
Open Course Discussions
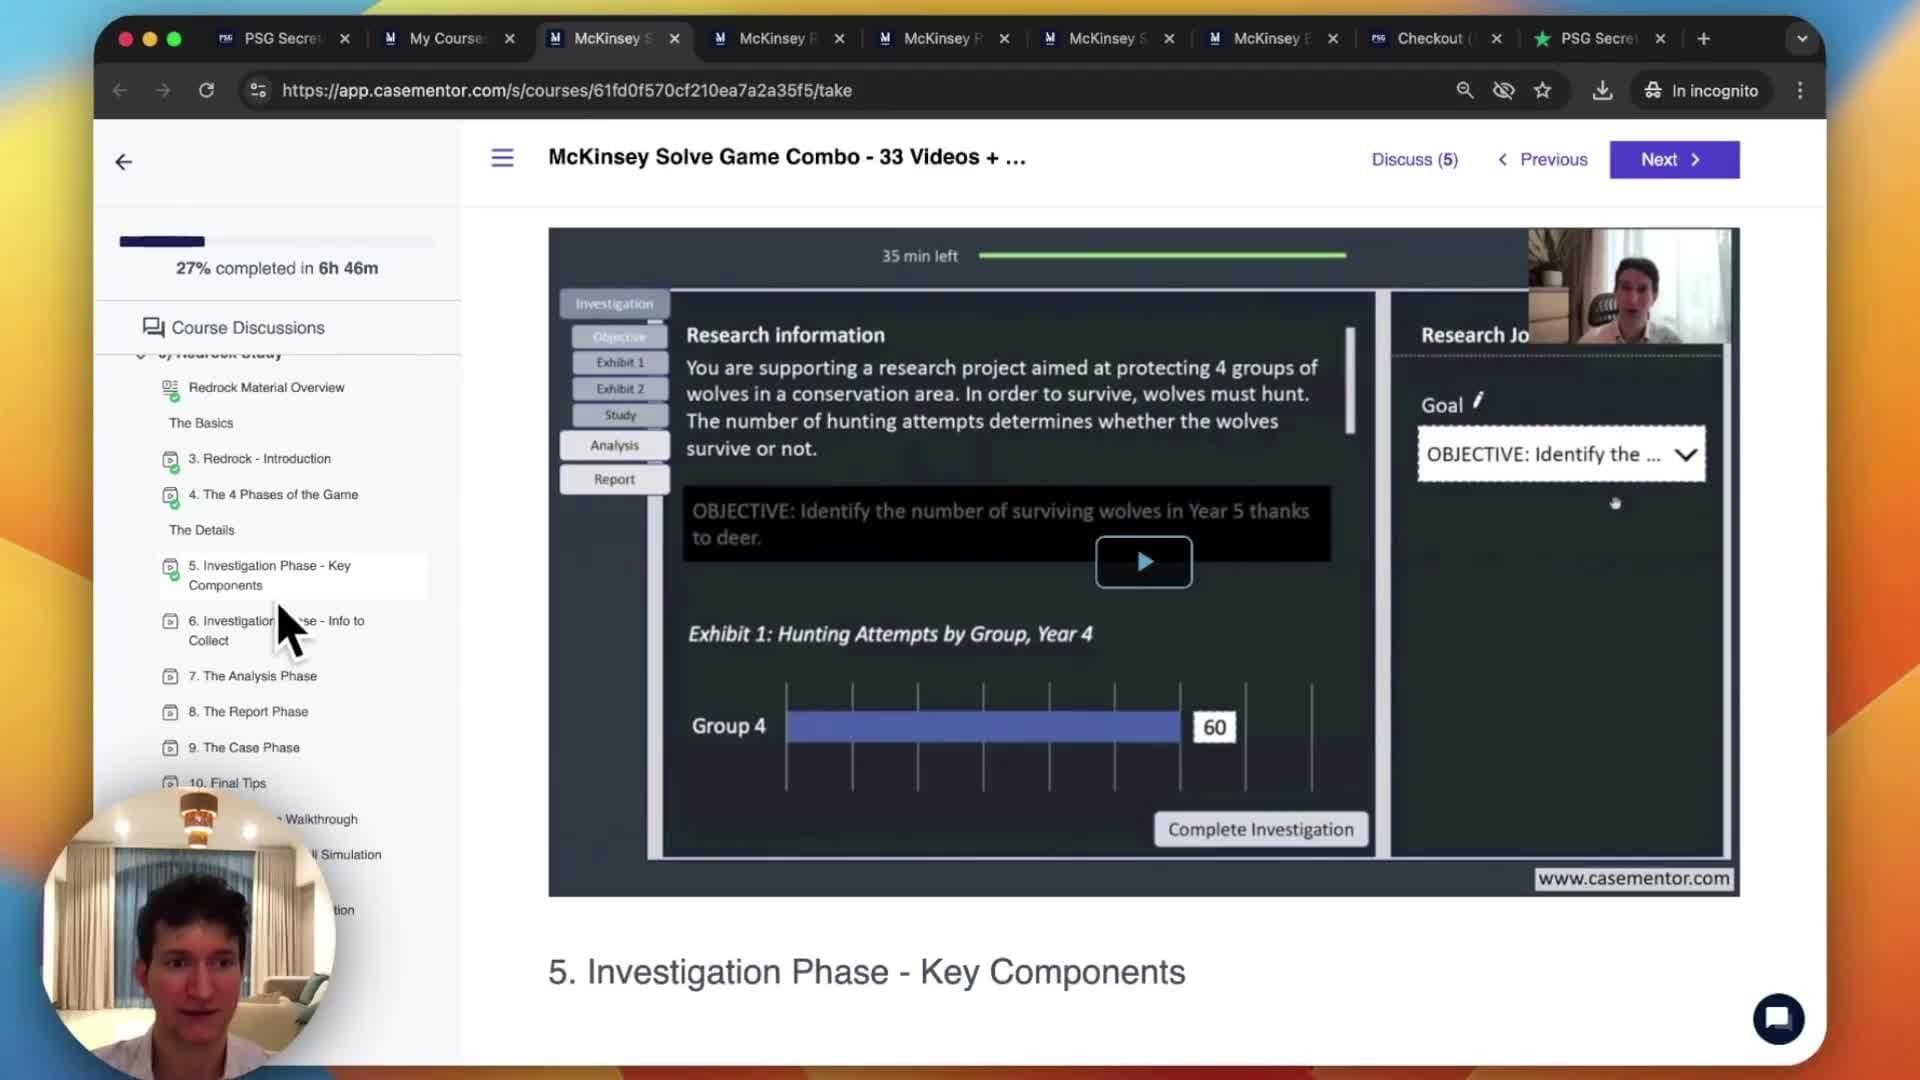tap(234, 328)
